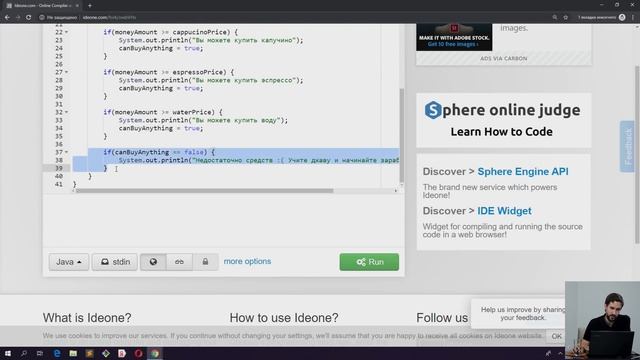The image size is (640, 360).
Task: Collapse code fold at line 27
Action: pyautogui.click(x=67, y=72)
